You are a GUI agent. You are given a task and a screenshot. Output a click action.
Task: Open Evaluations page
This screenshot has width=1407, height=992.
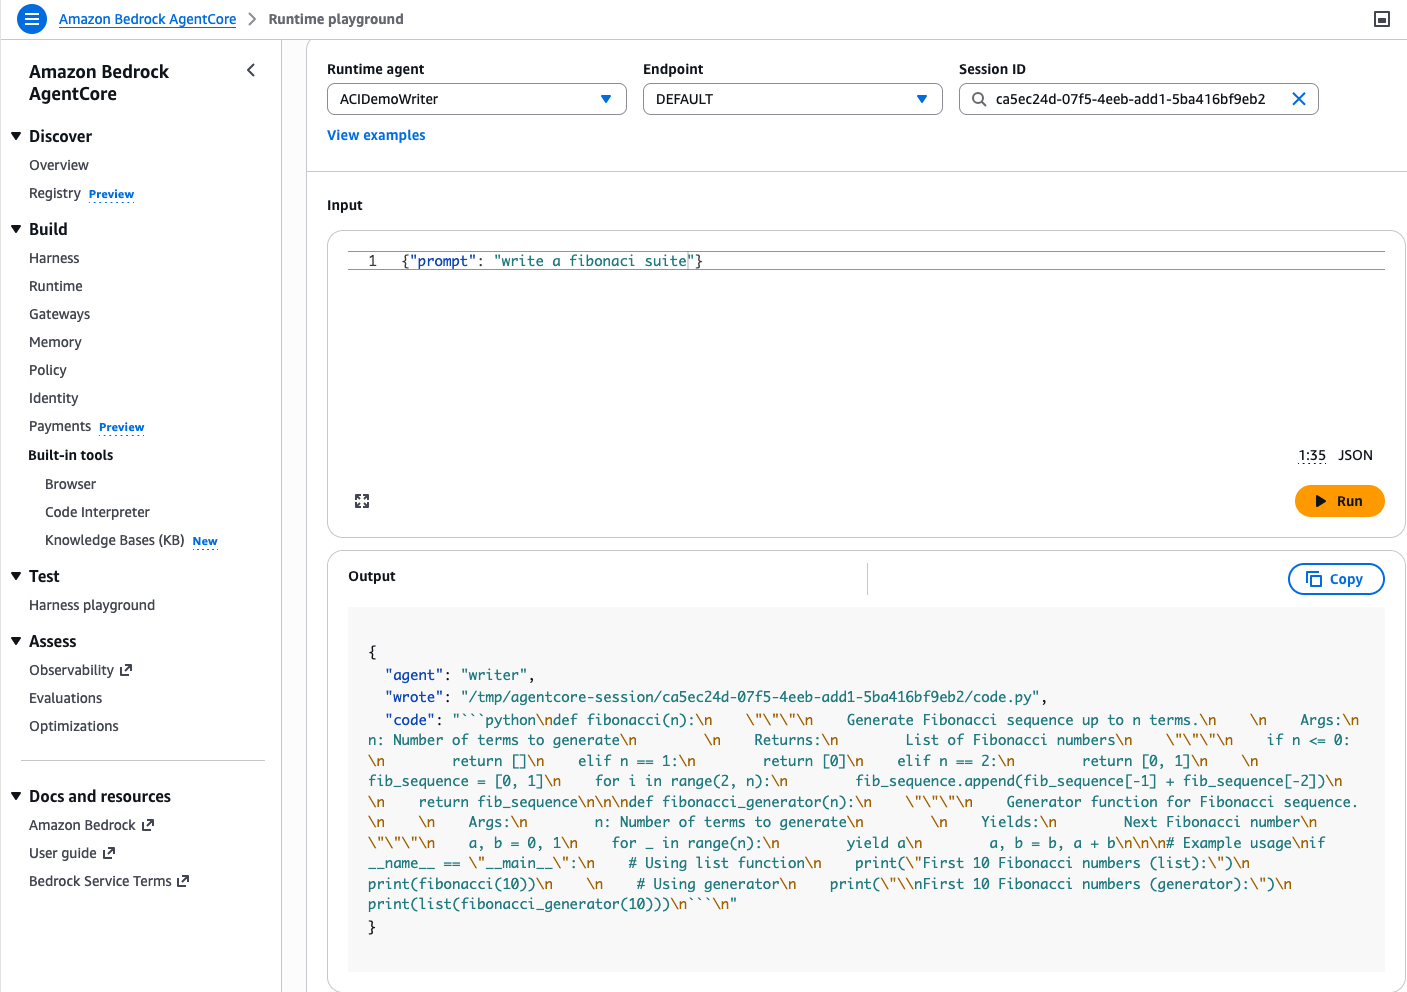point(66,698)
